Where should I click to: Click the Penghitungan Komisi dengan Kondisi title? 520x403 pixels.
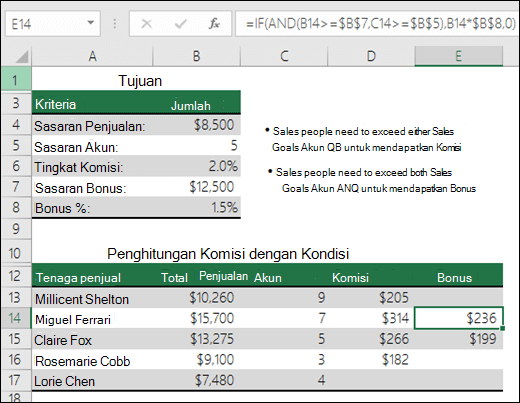(228, 254)
